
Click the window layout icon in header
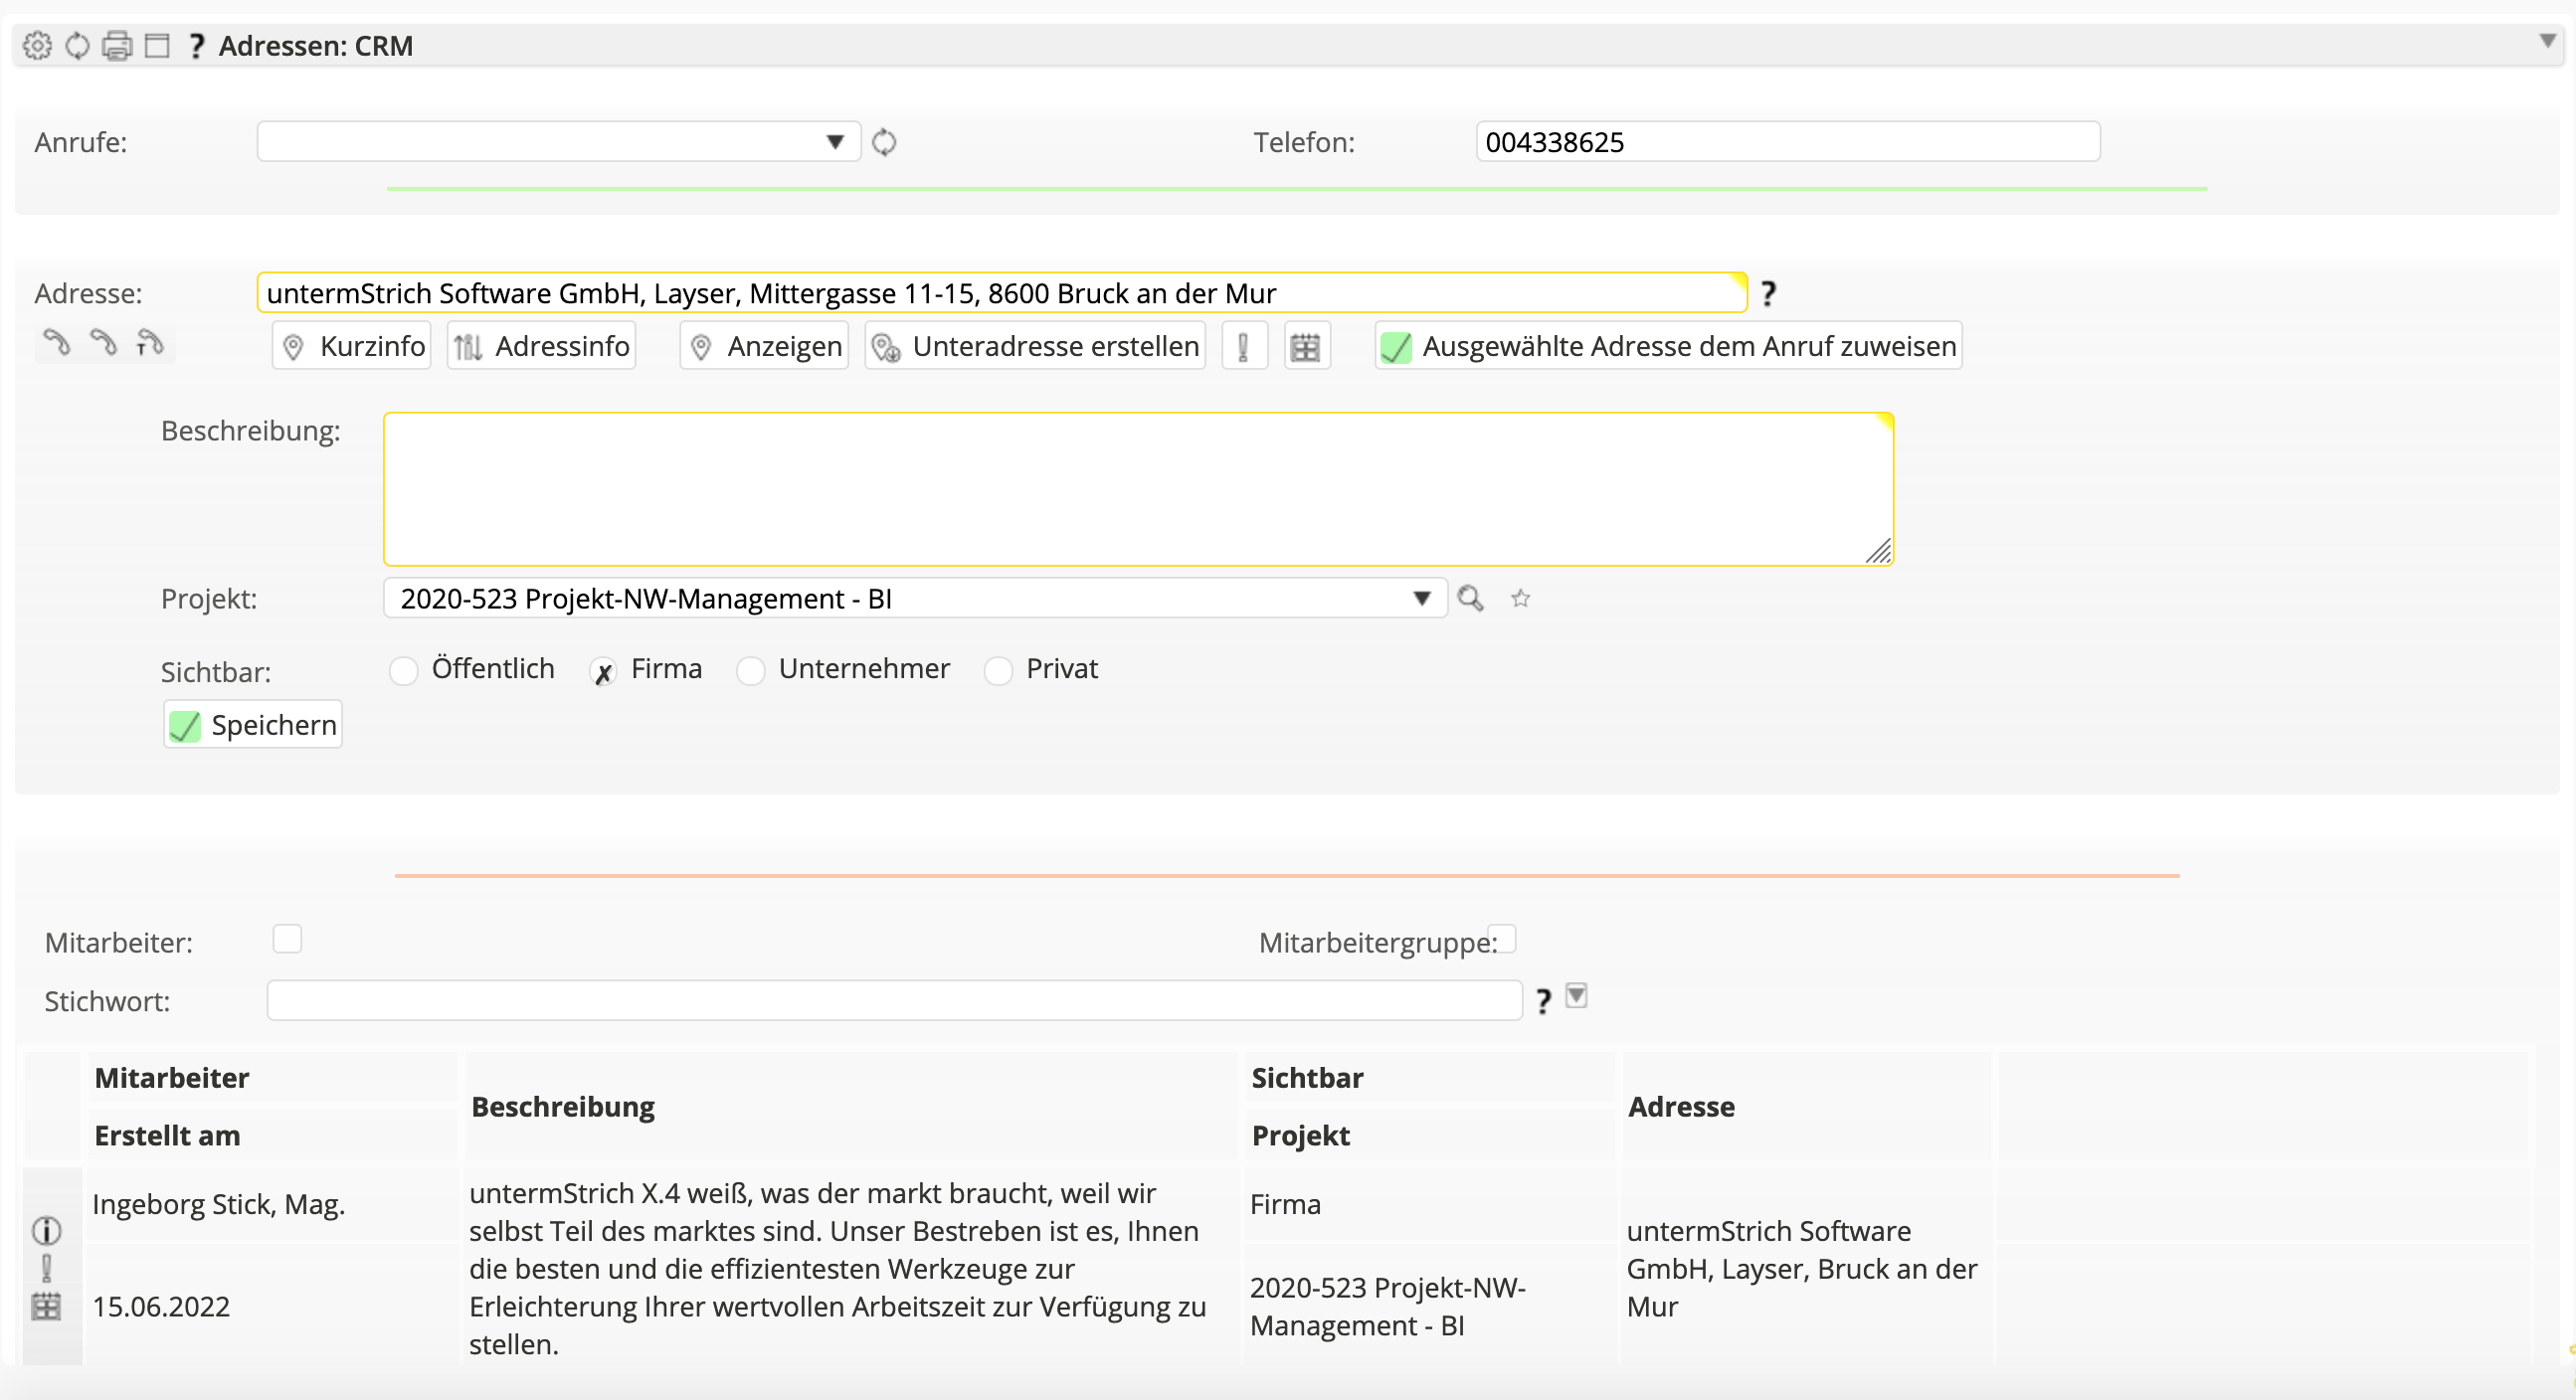(157, 46)
